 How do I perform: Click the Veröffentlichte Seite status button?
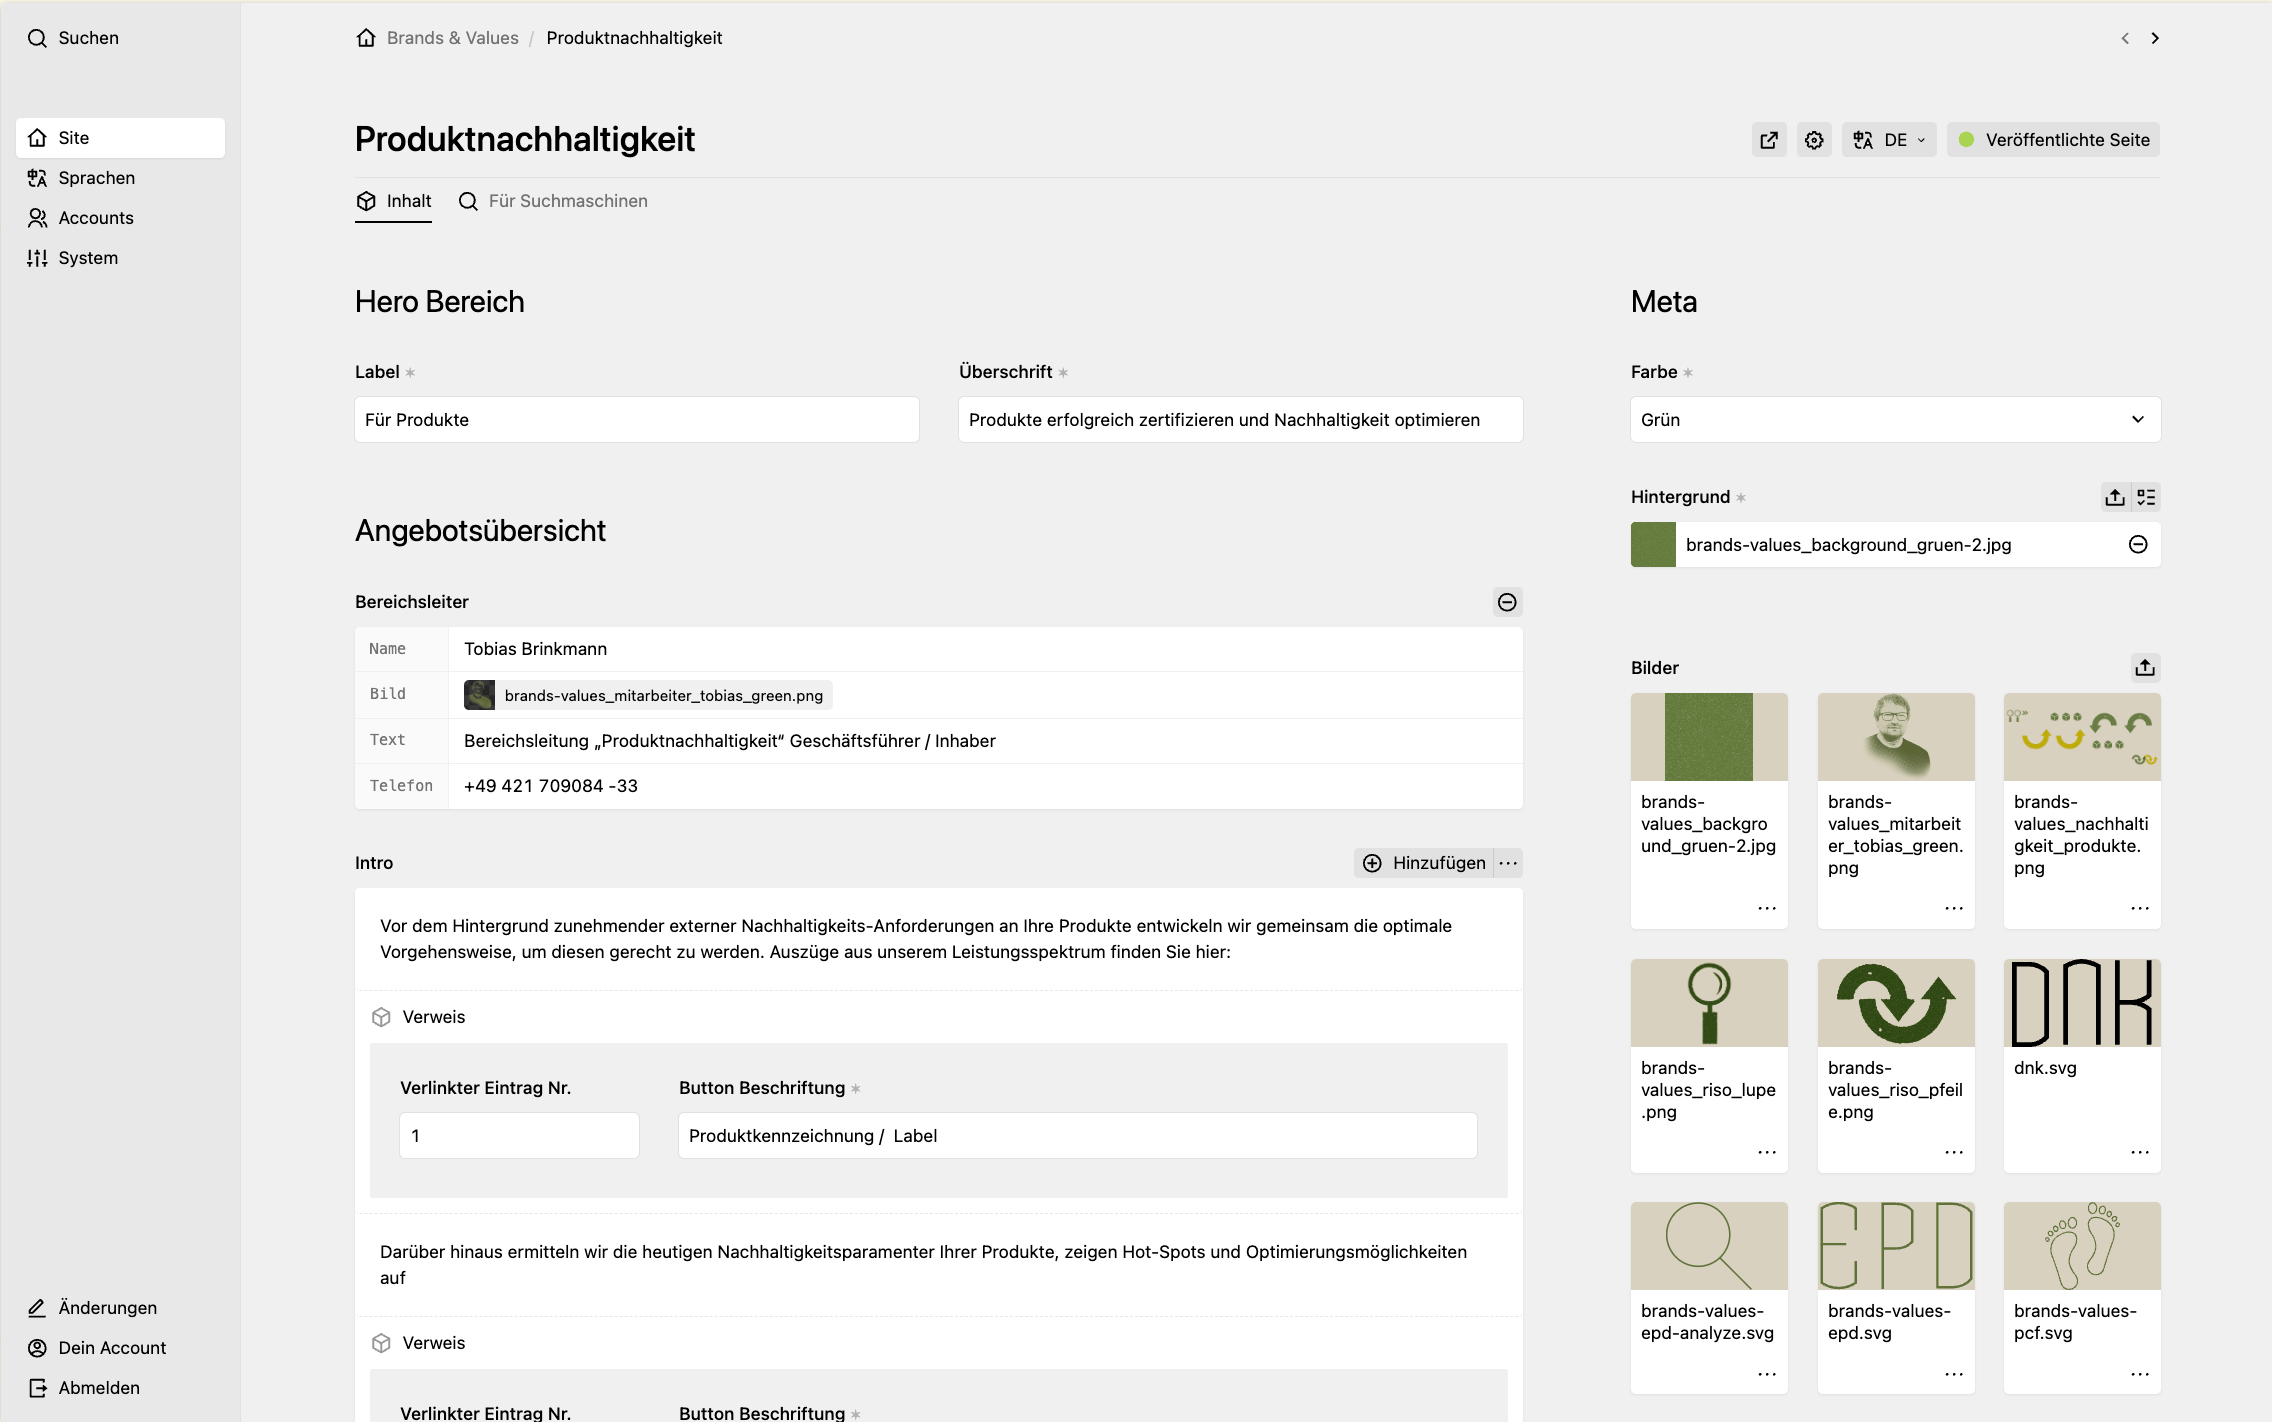(2053, 140)
